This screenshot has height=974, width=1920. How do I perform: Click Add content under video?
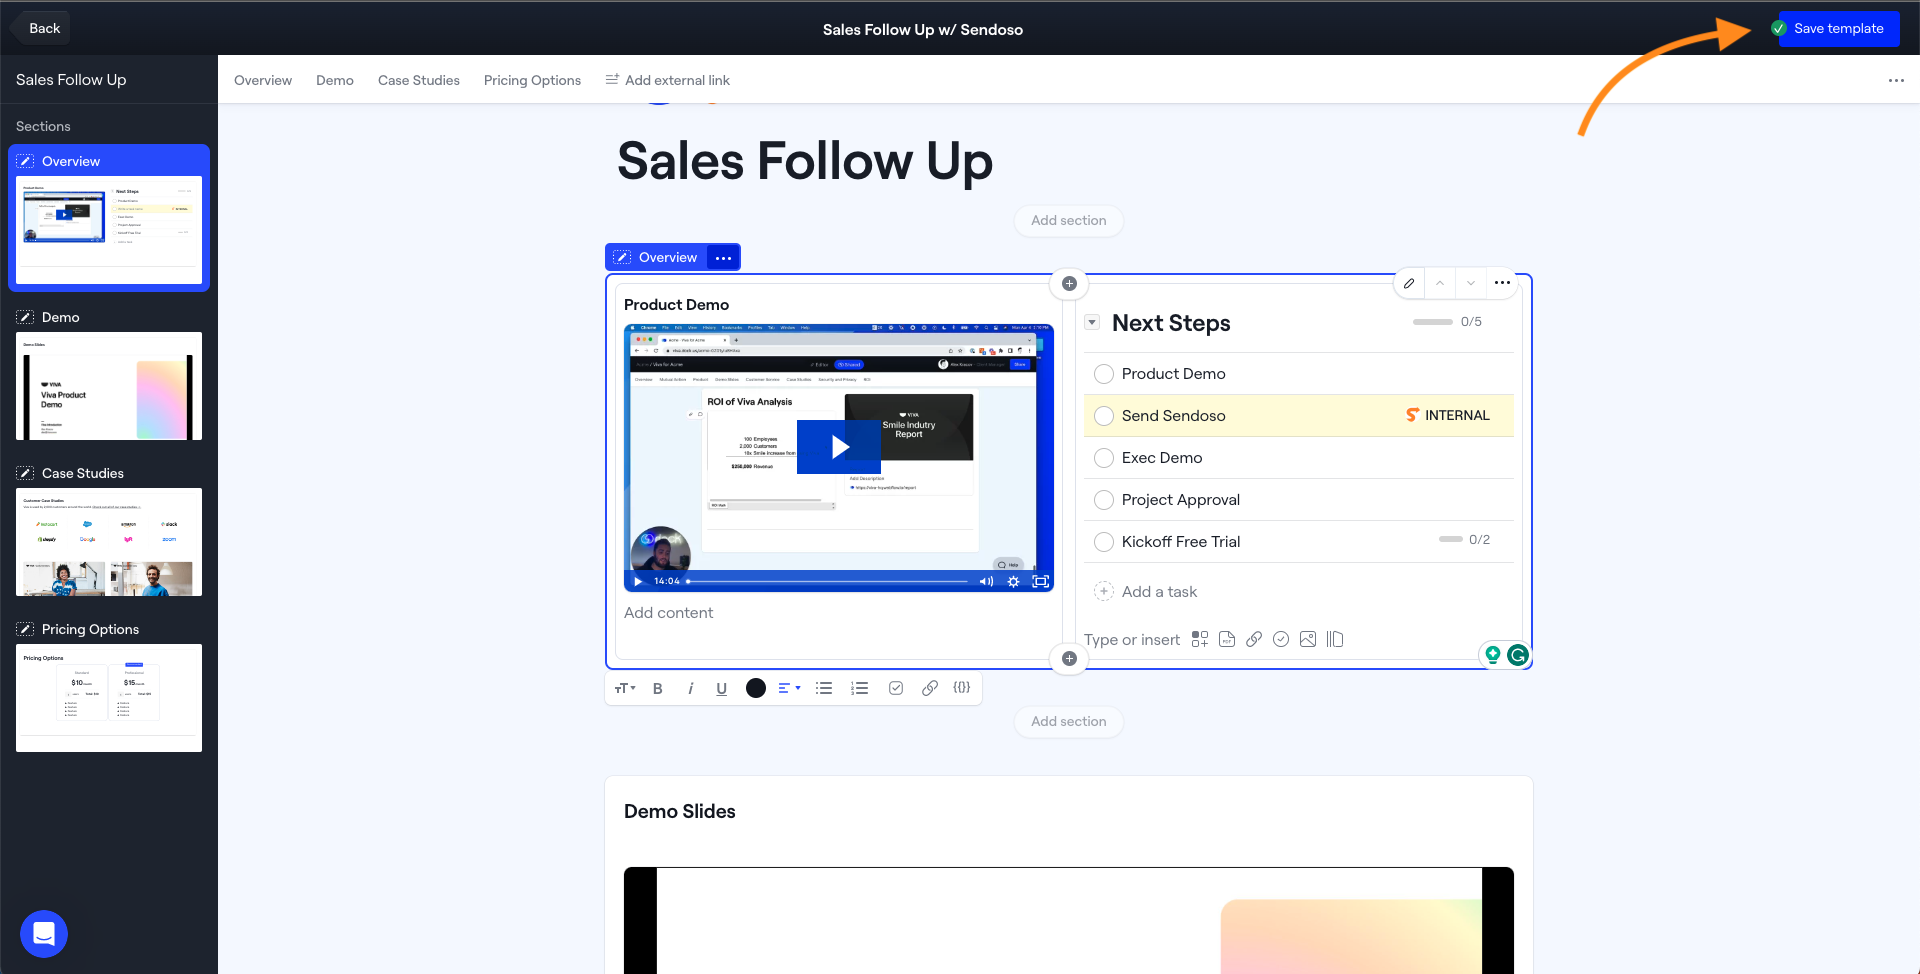(669, 613)
